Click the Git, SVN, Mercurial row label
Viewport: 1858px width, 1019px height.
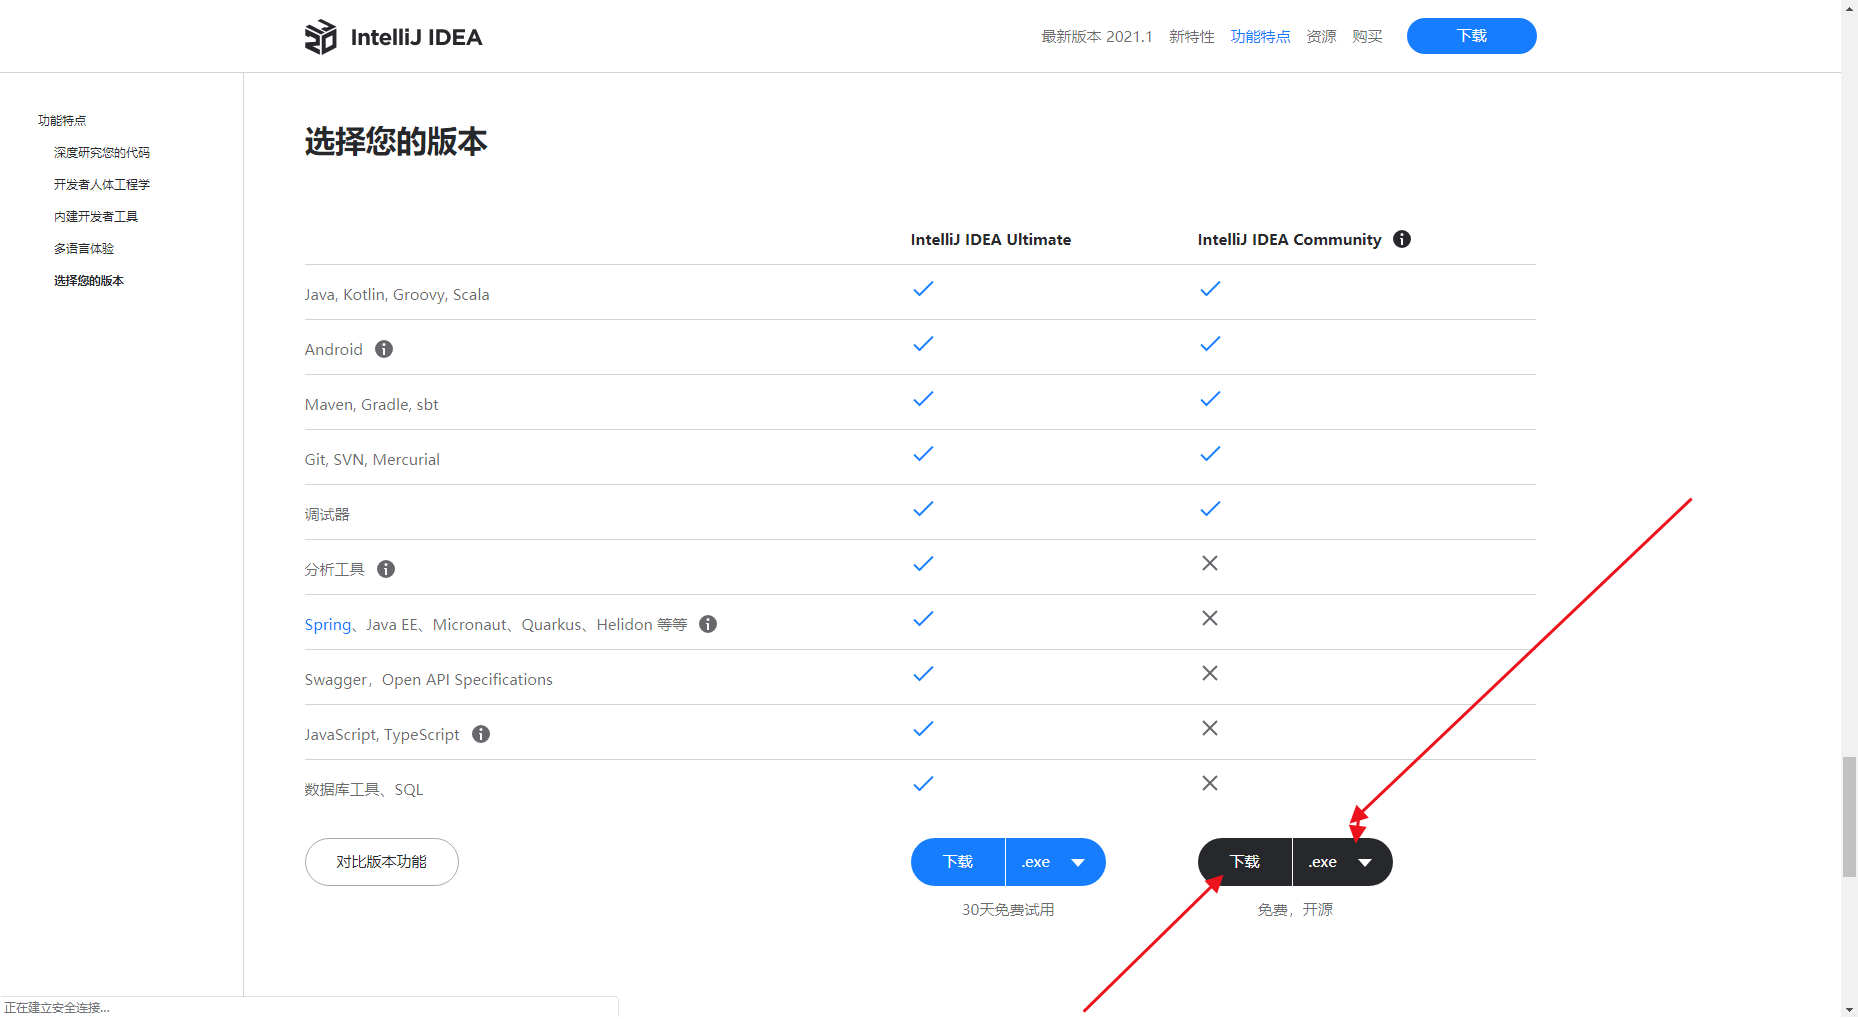pyautogui.click(x=372, y=459)
